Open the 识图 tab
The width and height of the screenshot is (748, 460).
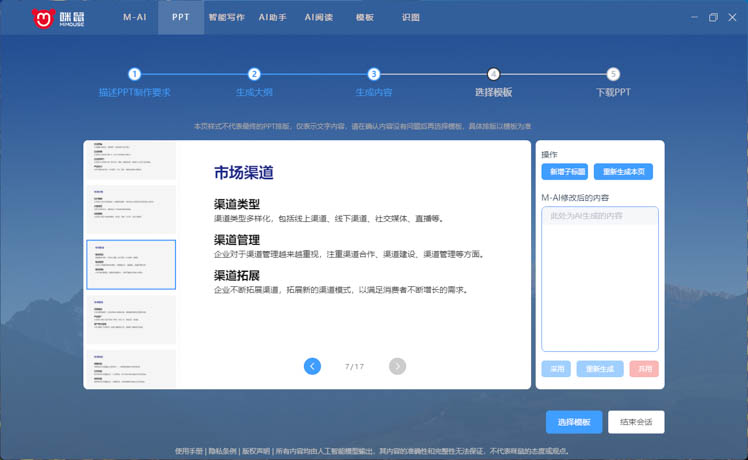pos(410,17)
